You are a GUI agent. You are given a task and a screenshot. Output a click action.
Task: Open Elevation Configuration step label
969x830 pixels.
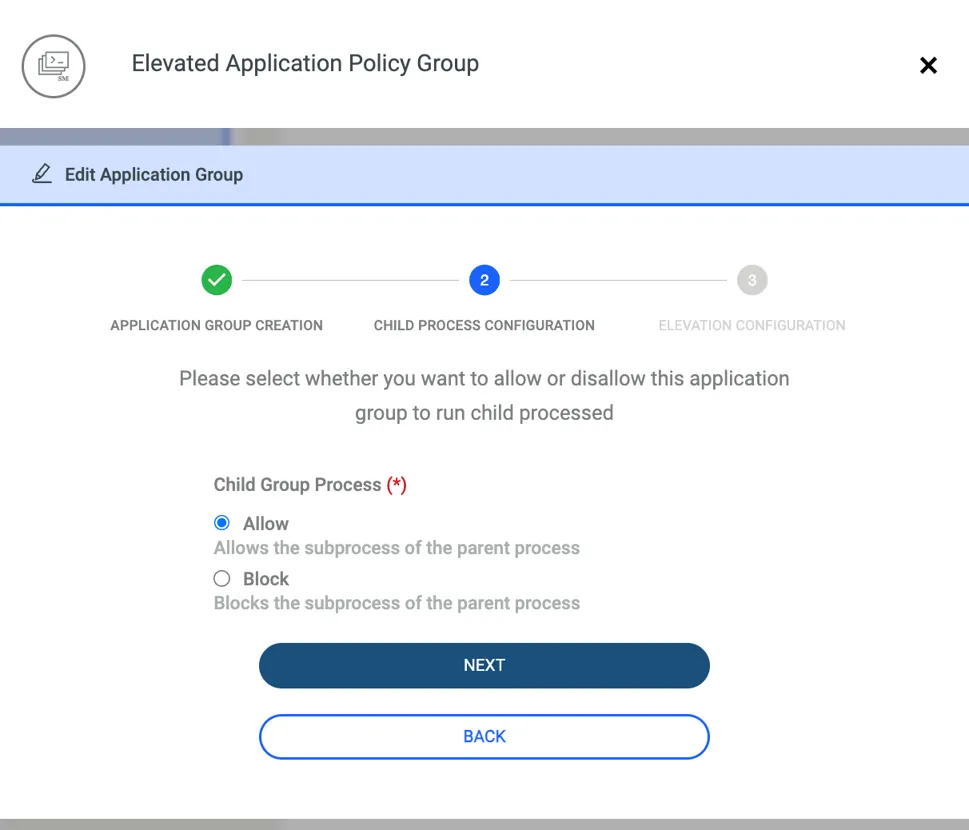pyautogui.click(x=752, y=325)
